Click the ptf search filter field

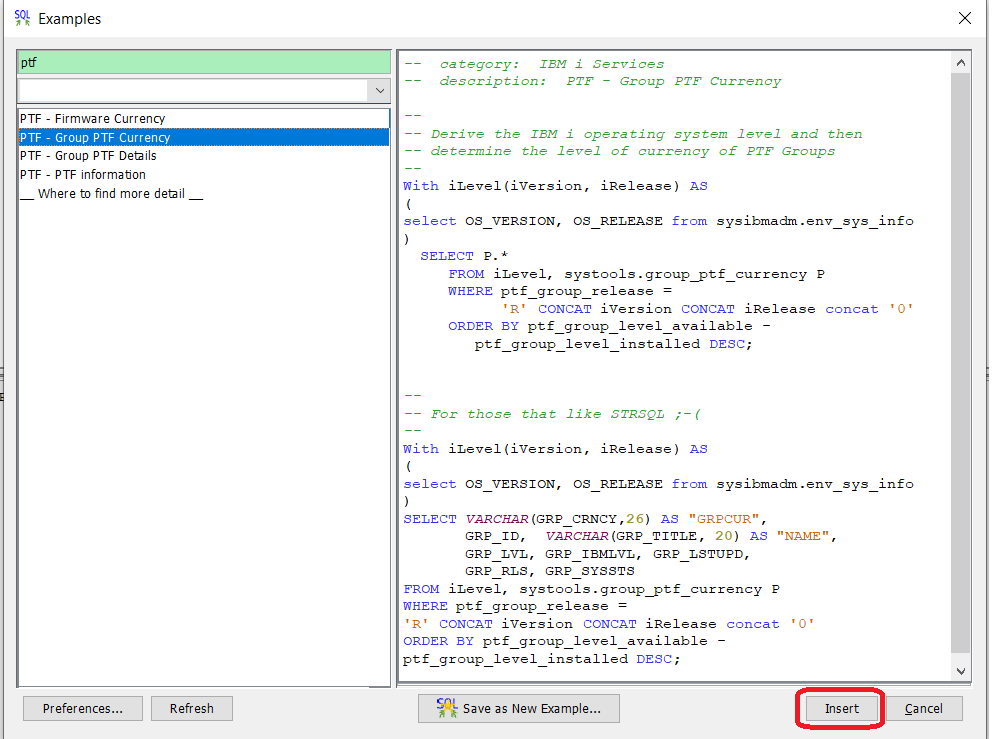(204, 62)
